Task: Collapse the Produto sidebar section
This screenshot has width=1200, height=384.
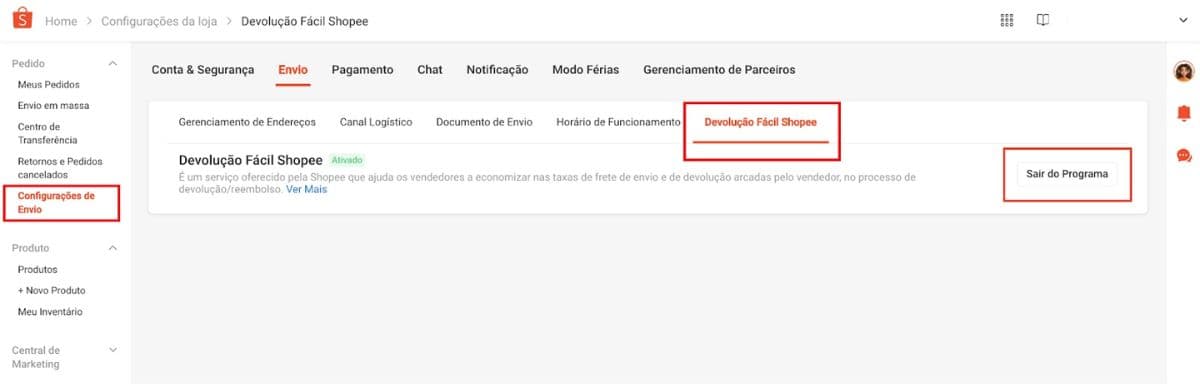Action: pos(112,247)
